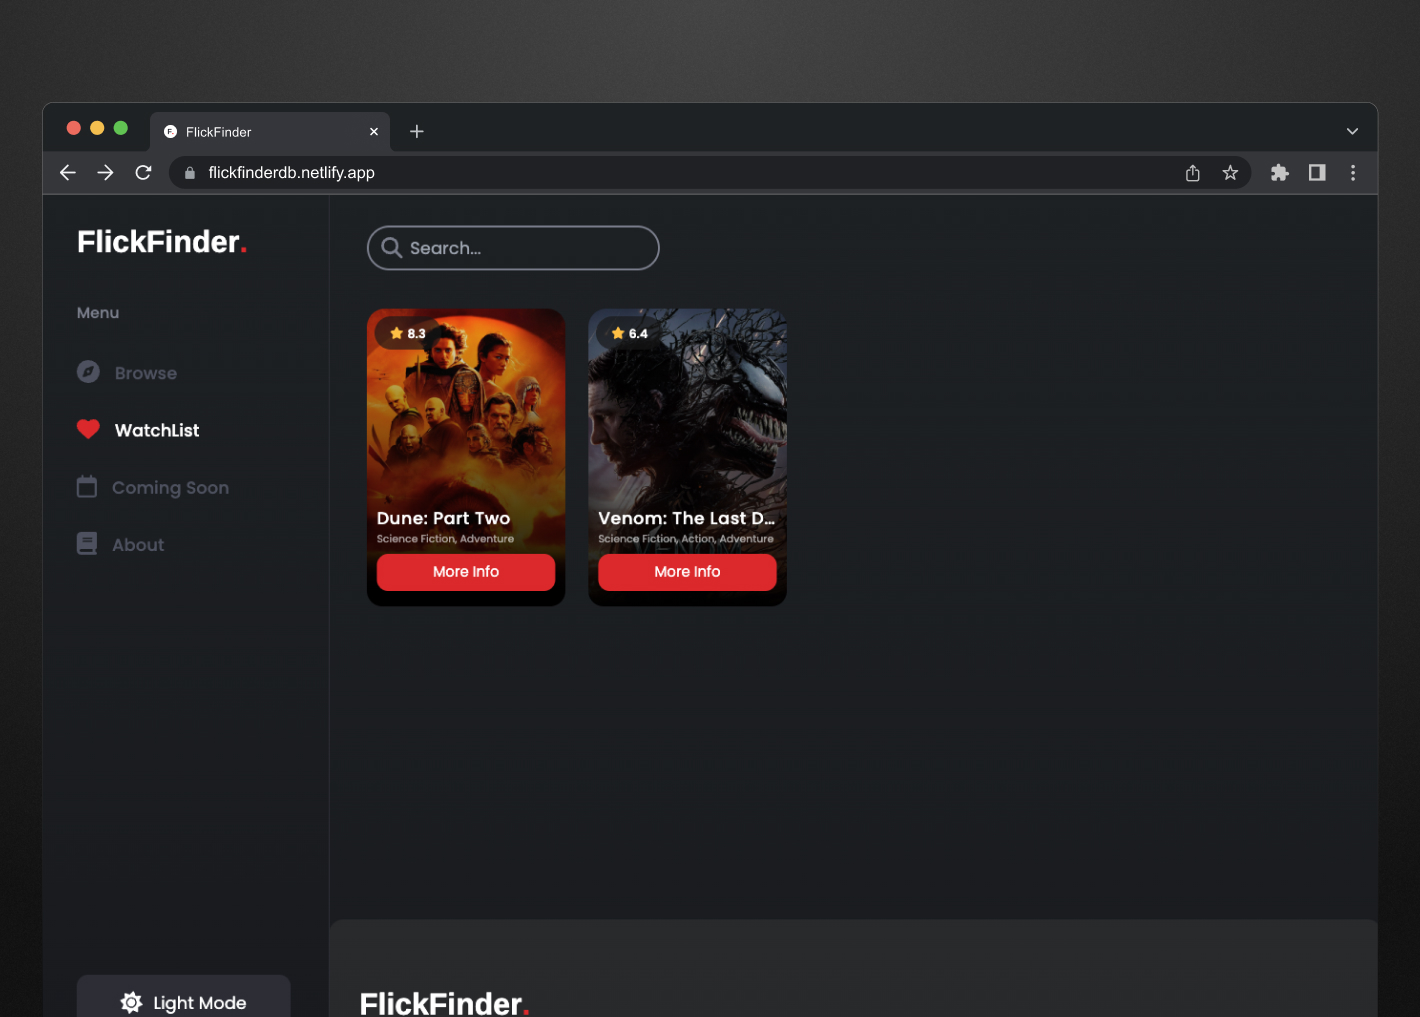Open the Browse menu item
Screen dimensions: 1420x1017
[x=145, y=373]
